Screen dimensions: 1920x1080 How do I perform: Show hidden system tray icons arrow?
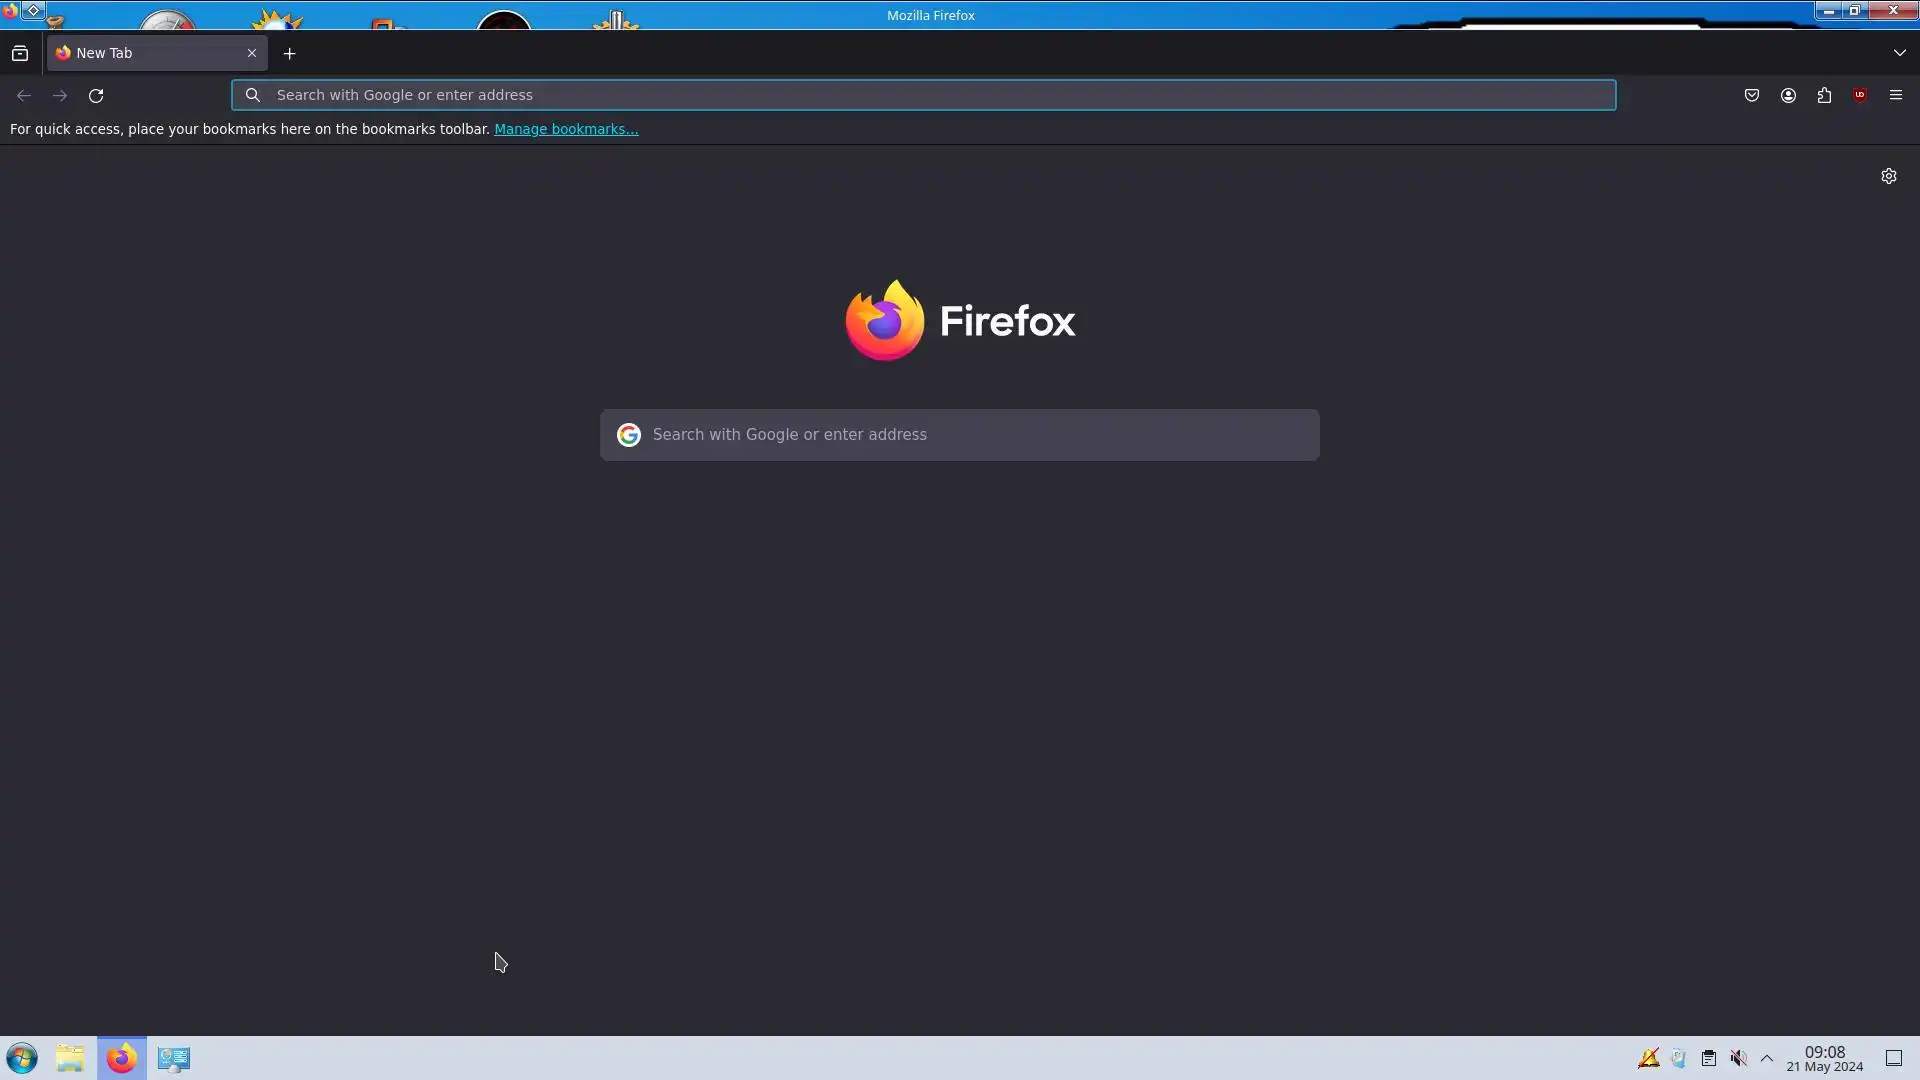(x=1767, y=1058)
